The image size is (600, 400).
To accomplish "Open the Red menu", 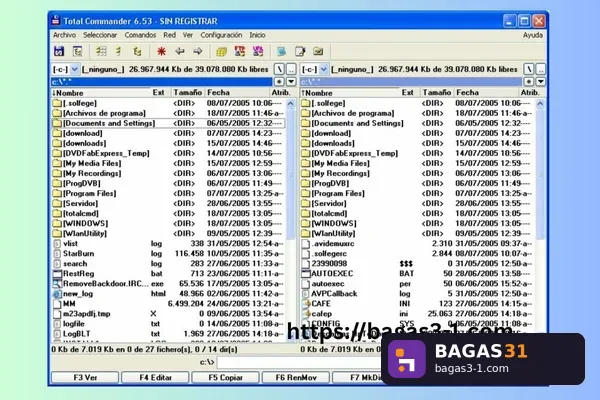I will point(170,35).
